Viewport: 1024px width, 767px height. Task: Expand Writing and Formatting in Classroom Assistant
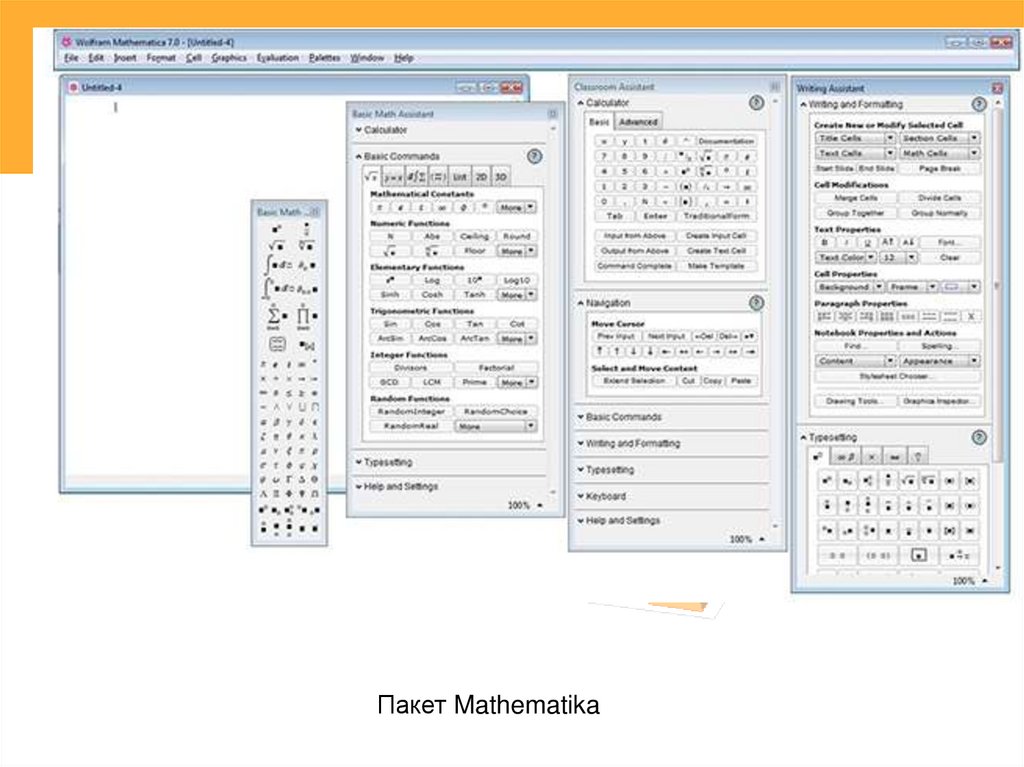pyautogui.click(x=628, y=443)
